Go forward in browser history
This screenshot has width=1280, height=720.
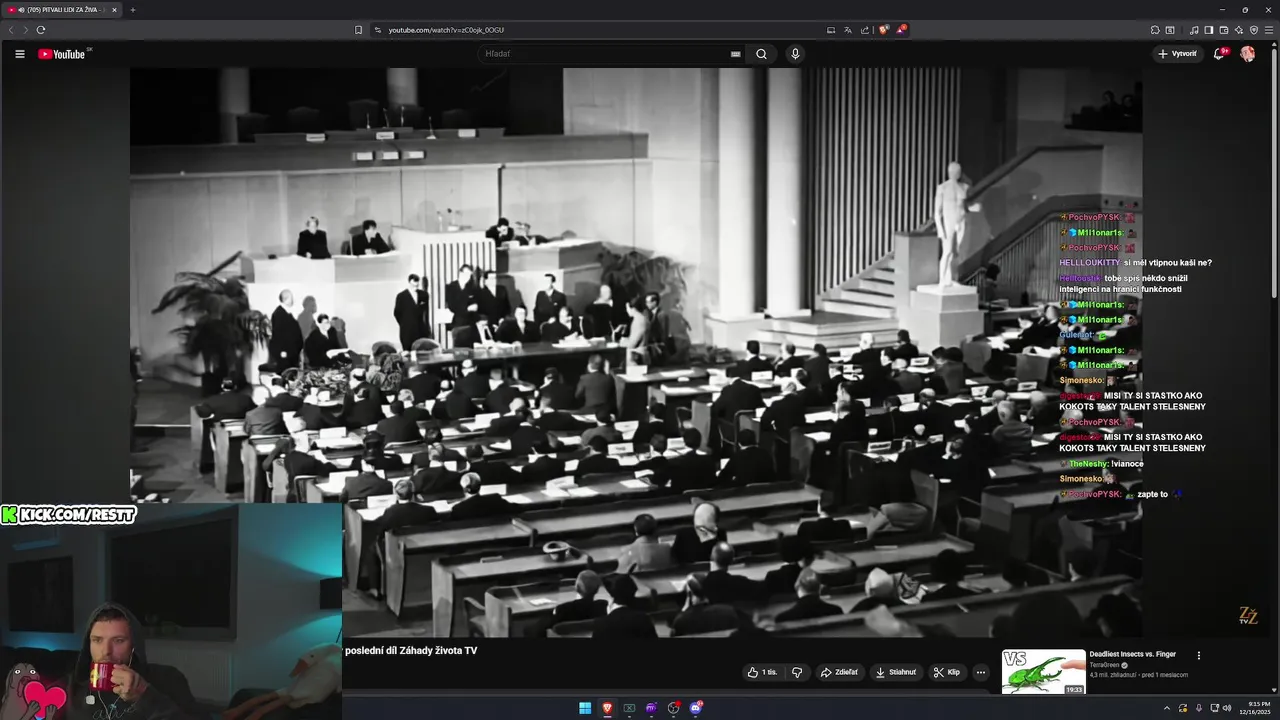(26, 30)
